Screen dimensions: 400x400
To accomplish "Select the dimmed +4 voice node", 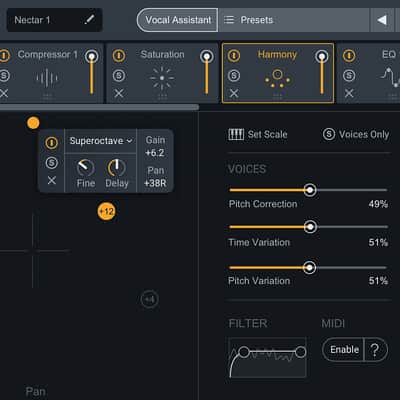I will click(x=150, y=299).
